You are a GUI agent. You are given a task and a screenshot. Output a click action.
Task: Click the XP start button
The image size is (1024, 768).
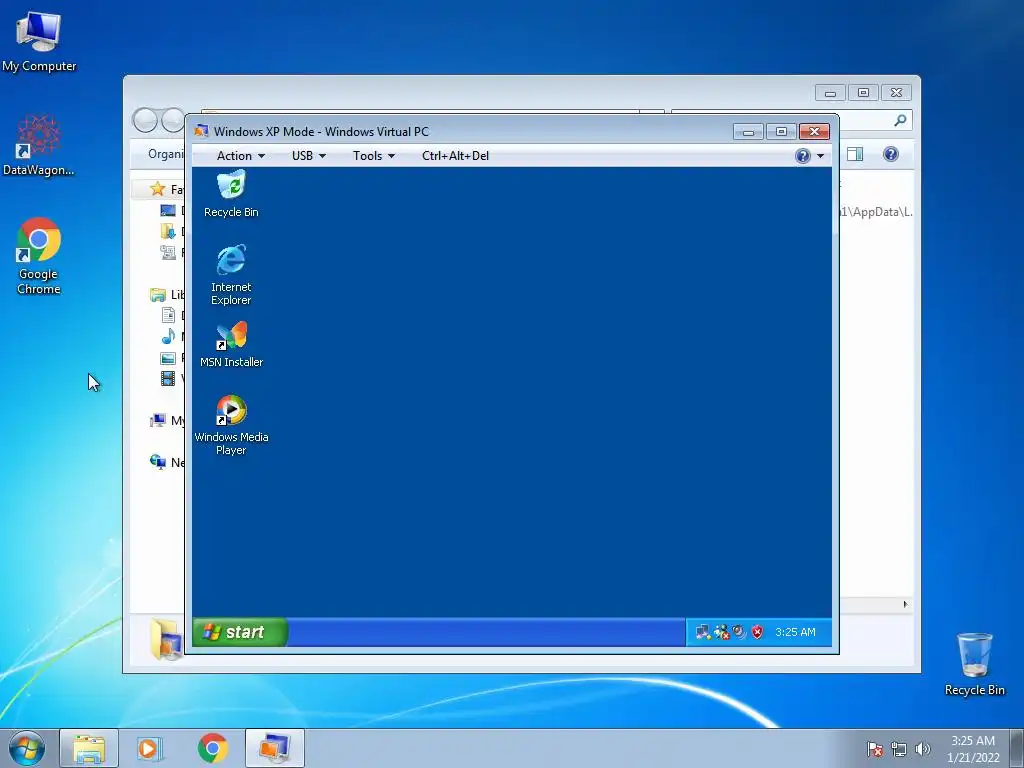[240, 632]
